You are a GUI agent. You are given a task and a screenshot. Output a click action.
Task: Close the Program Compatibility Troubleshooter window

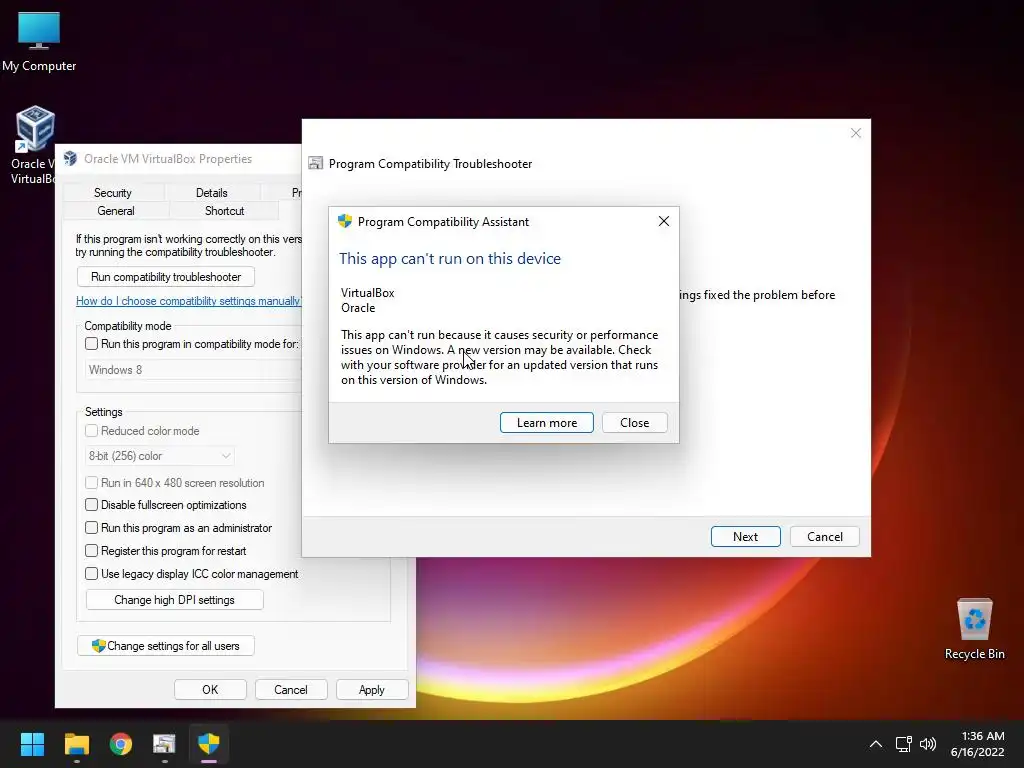(856, 133)
